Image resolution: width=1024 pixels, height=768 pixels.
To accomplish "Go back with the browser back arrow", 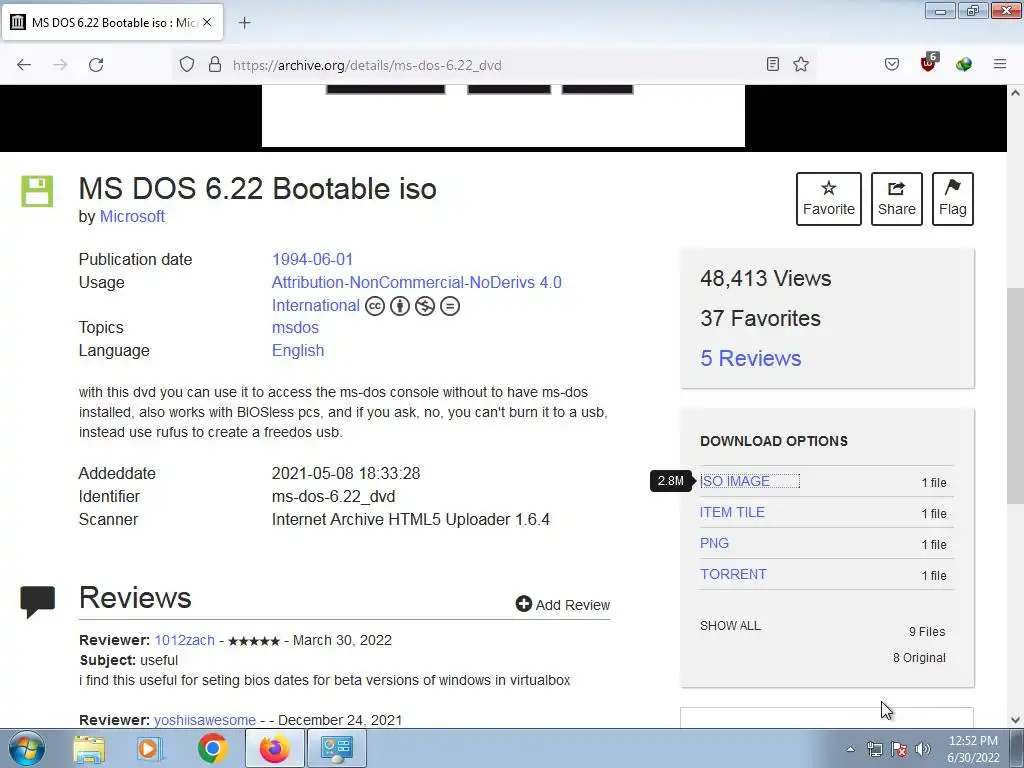I will coord(24,65).
